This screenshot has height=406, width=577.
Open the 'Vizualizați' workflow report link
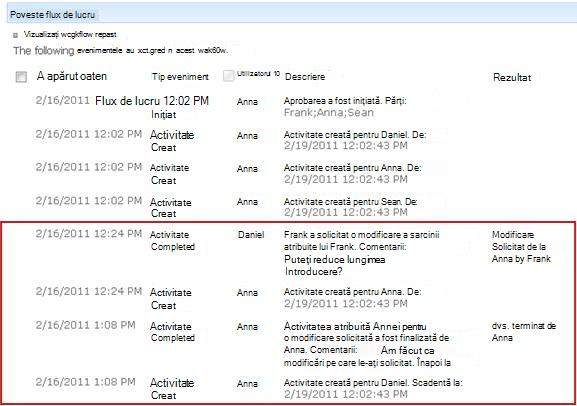tap(70, 35)
